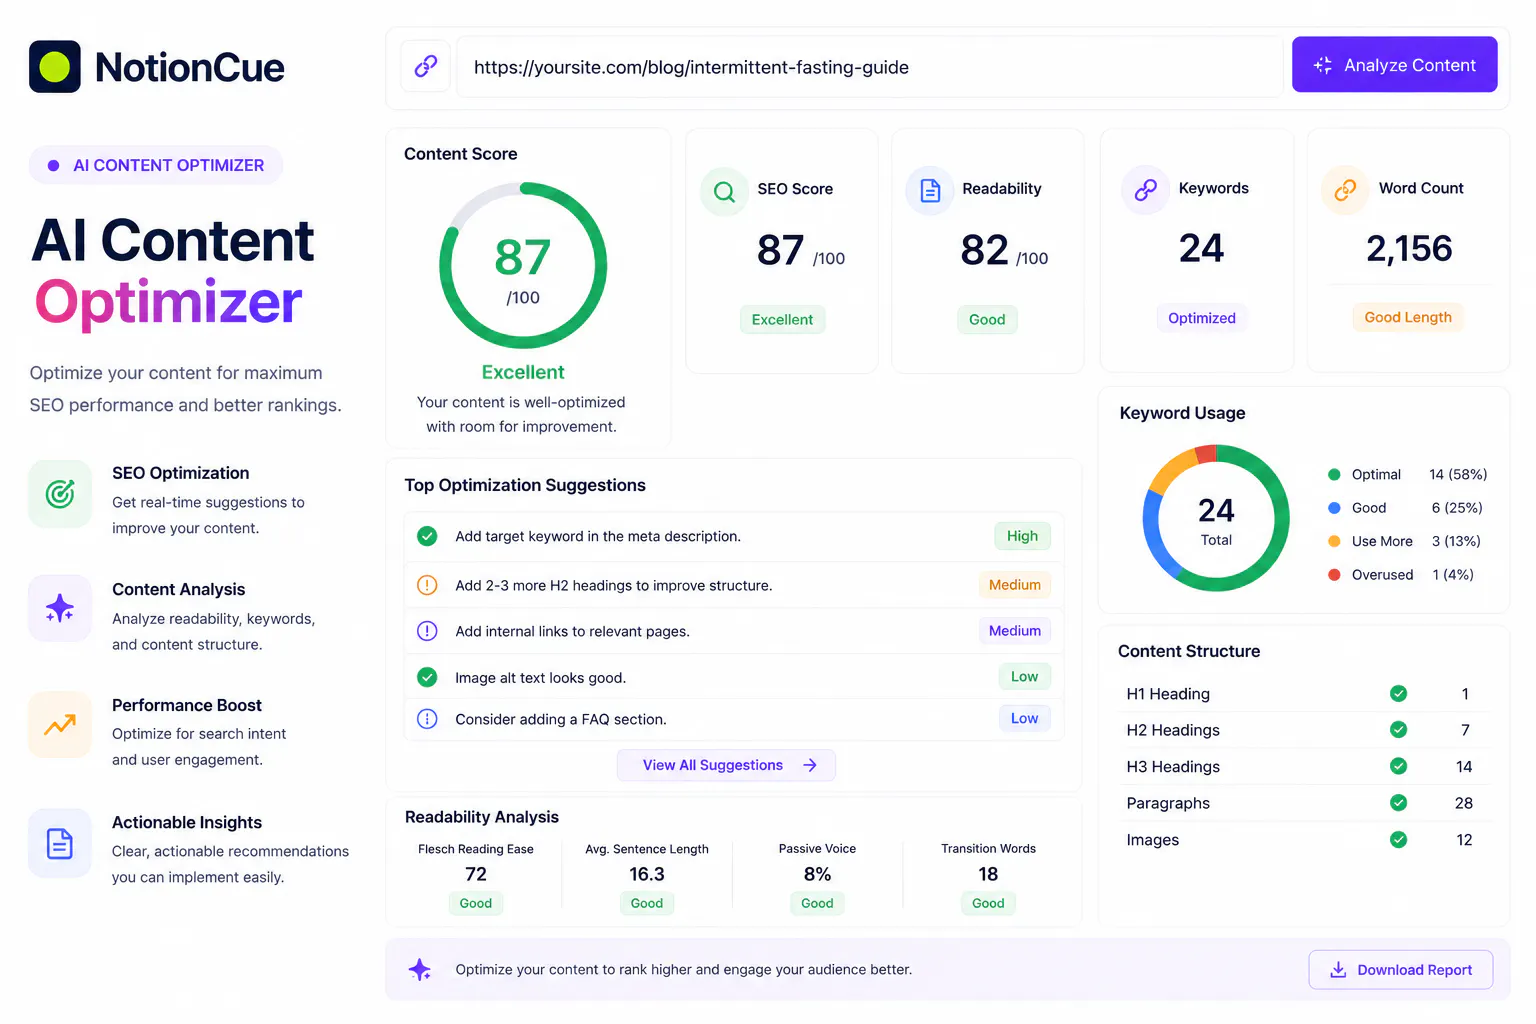Click the check icon in Paragraphs row
The height and width of the screenshot is (1024, 1536).
pyautogui.click(x=1399, y=803)
